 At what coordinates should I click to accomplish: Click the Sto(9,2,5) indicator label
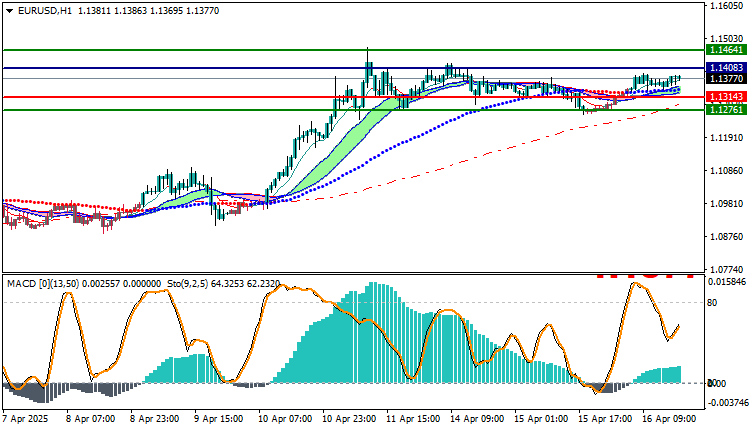[188, 284]
